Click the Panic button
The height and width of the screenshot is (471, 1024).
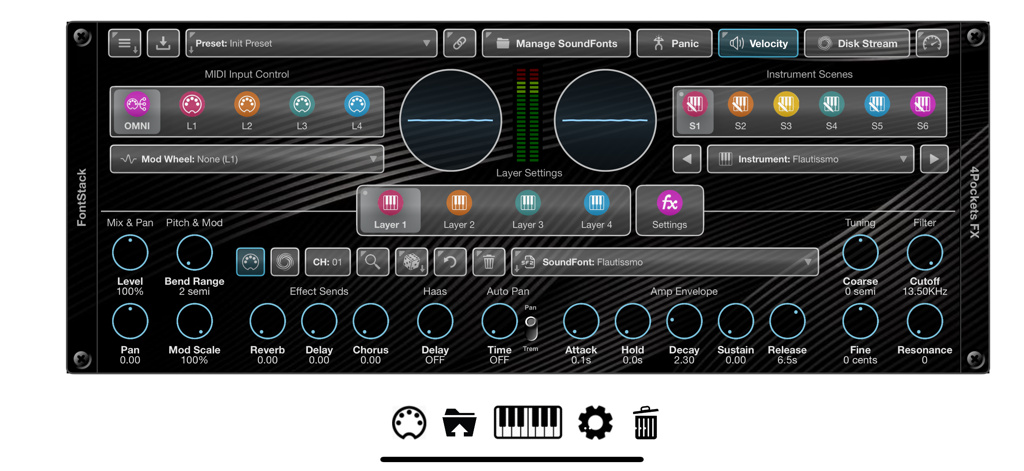675,43
